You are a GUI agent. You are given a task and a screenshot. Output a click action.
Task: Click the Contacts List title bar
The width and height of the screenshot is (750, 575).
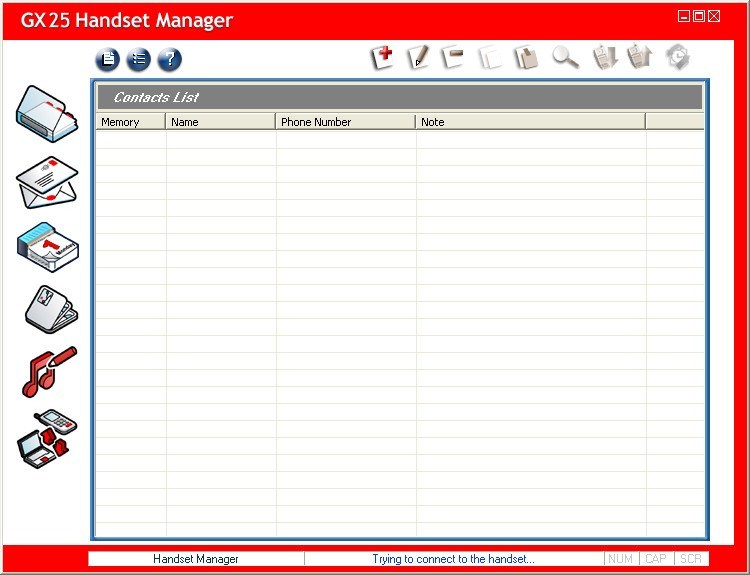click(x=400, y=97)
